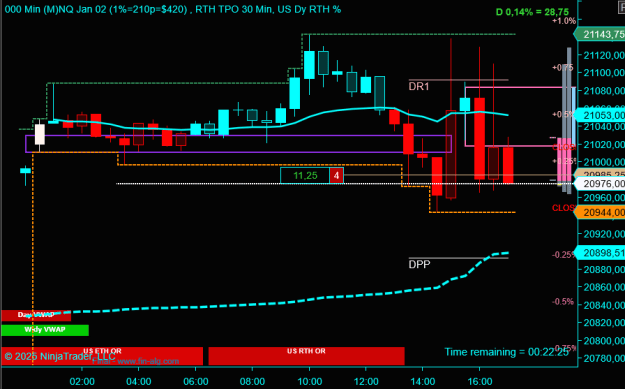Click the +0.25% percent level label
The height and width of the screenshot is (389, 625).
[564, 161]
